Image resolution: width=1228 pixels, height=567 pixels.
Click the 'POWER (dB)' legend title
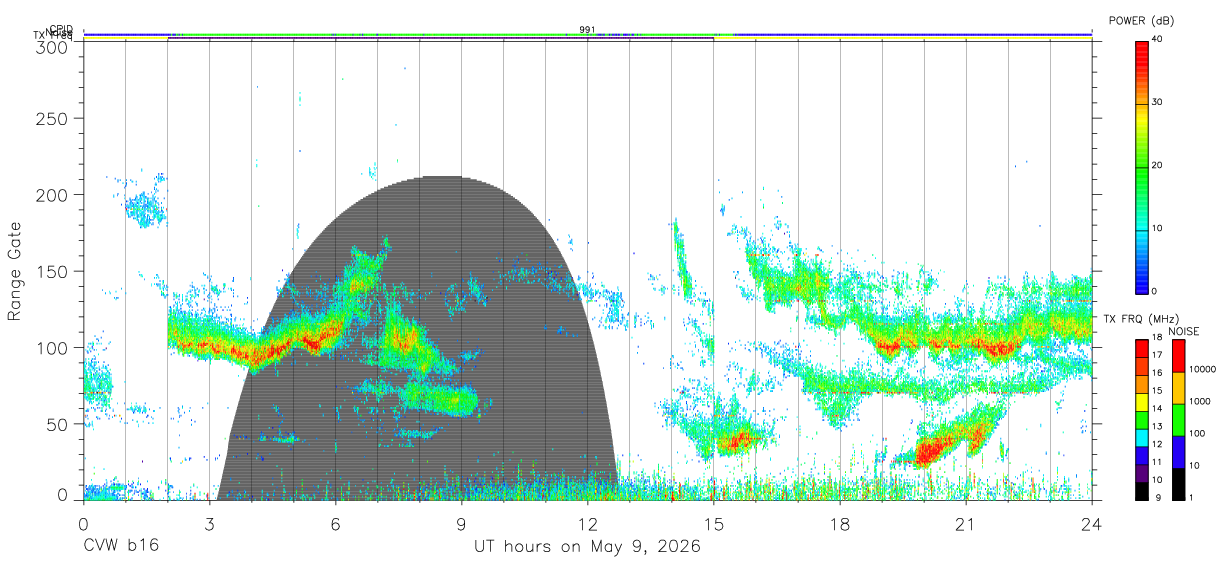tap(1142, 20)
